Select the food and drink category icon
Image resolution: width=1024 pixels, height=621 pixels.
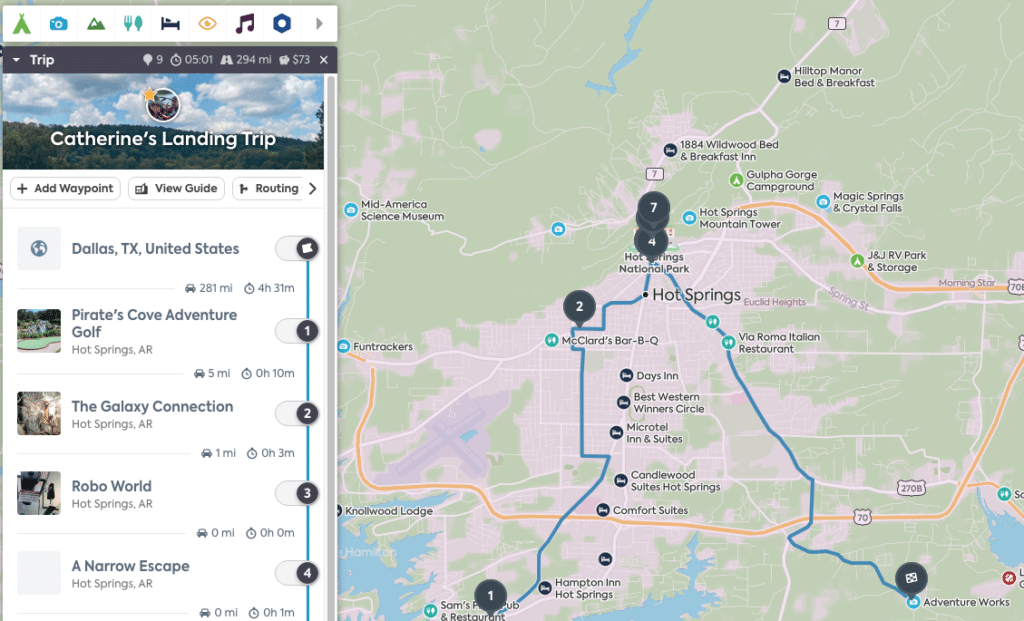tap(133, 24)
